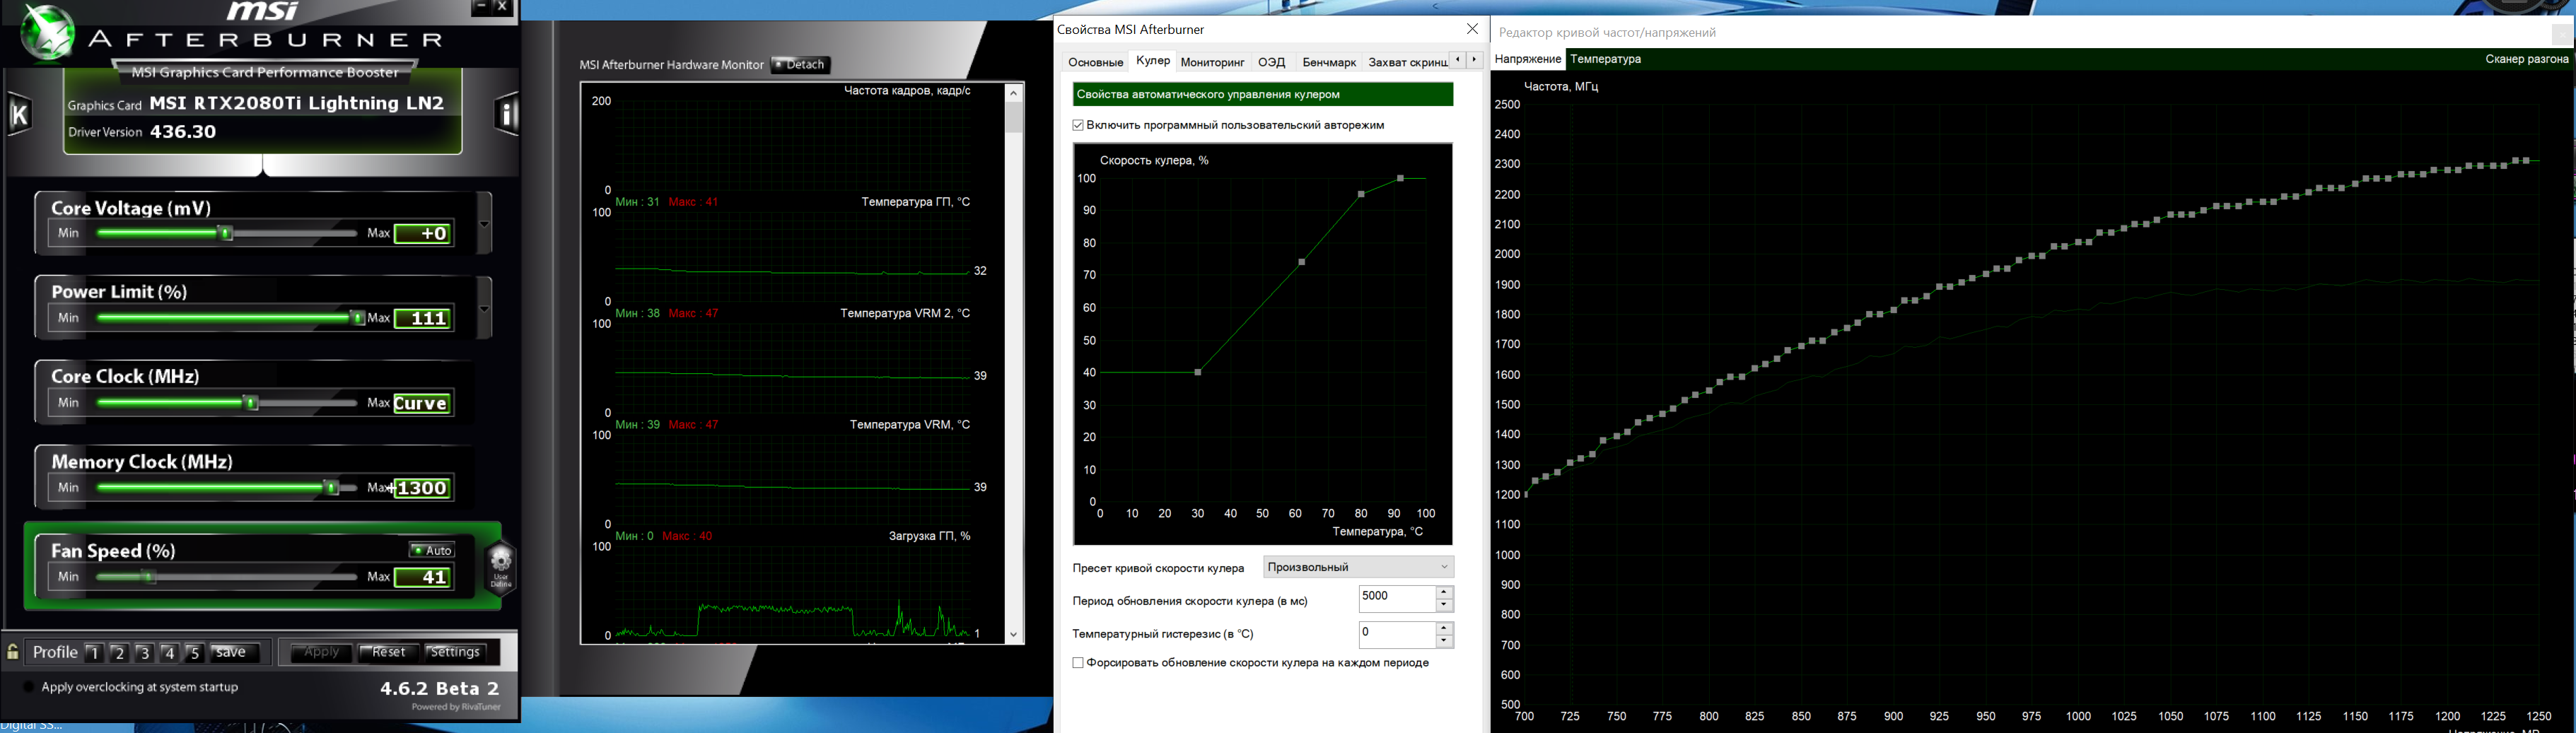
Task: Toggle the fan speed Auto button
Action: [x=432, y=550]
